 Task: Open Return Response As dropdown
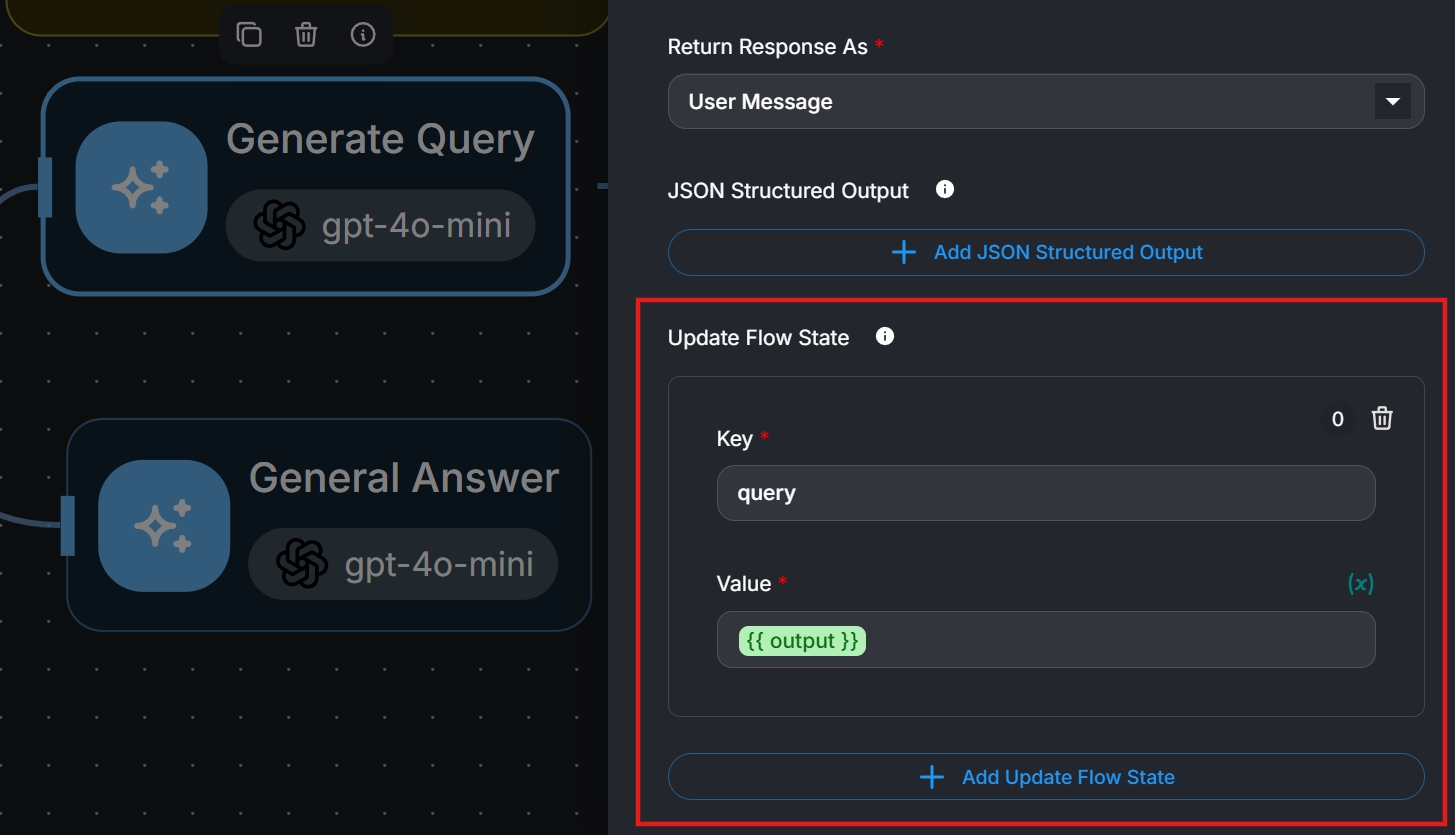pyautogui.click(x=1046, y=101)
